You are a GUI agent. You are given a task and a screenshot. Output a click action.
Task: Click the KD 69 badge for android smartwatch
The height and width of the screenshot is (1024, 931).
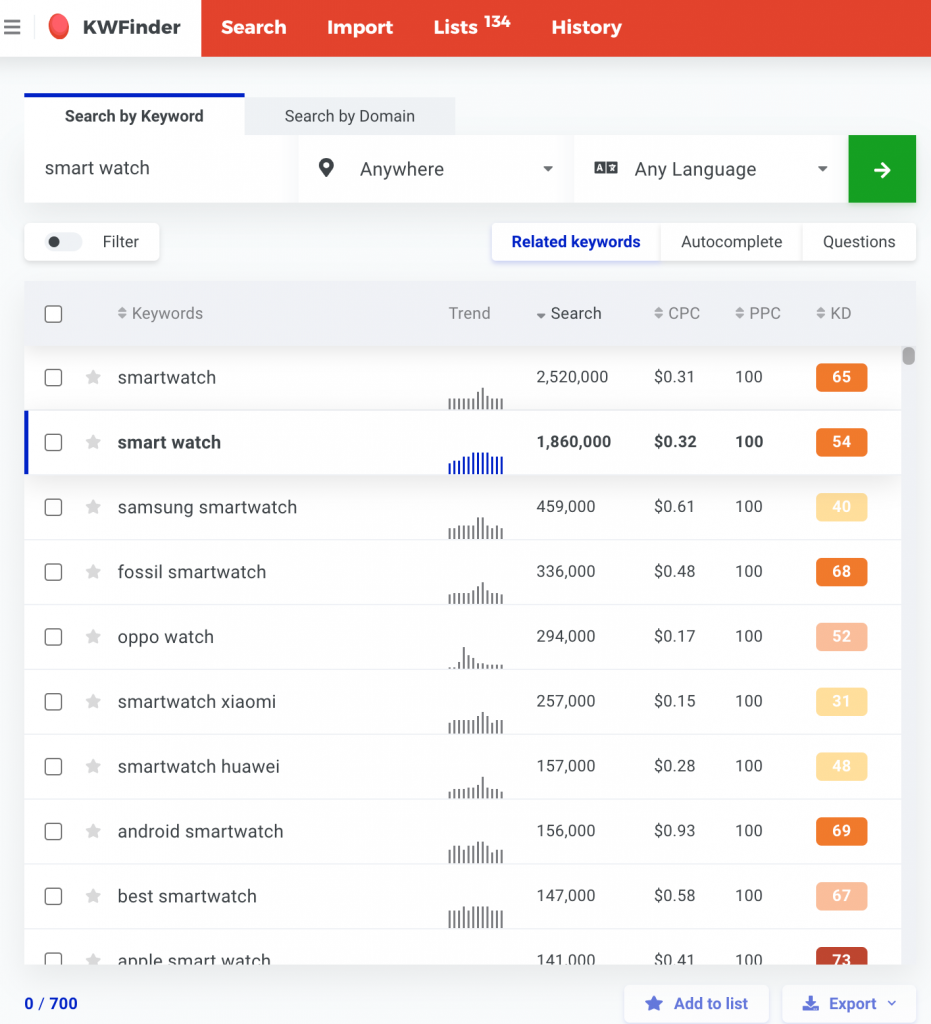tap(842, 831)
